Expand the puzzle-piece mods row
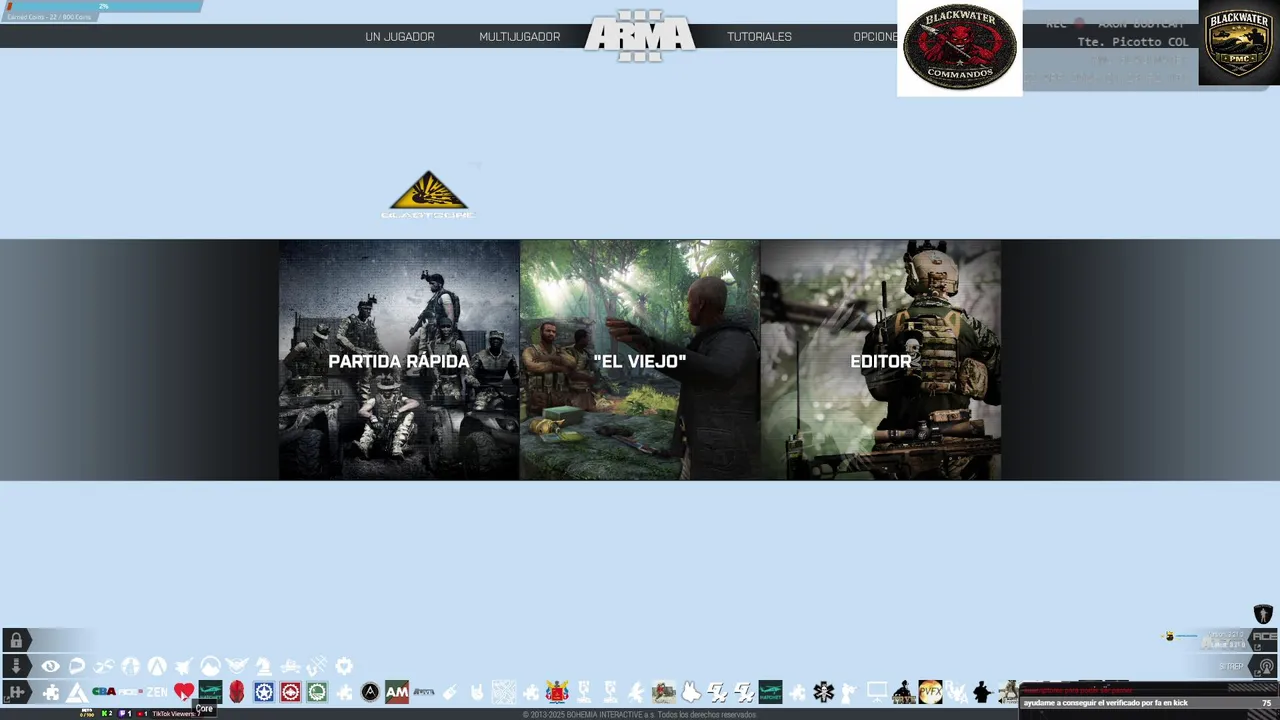This screenshot has width=1280, height=720. click(16, 692)
